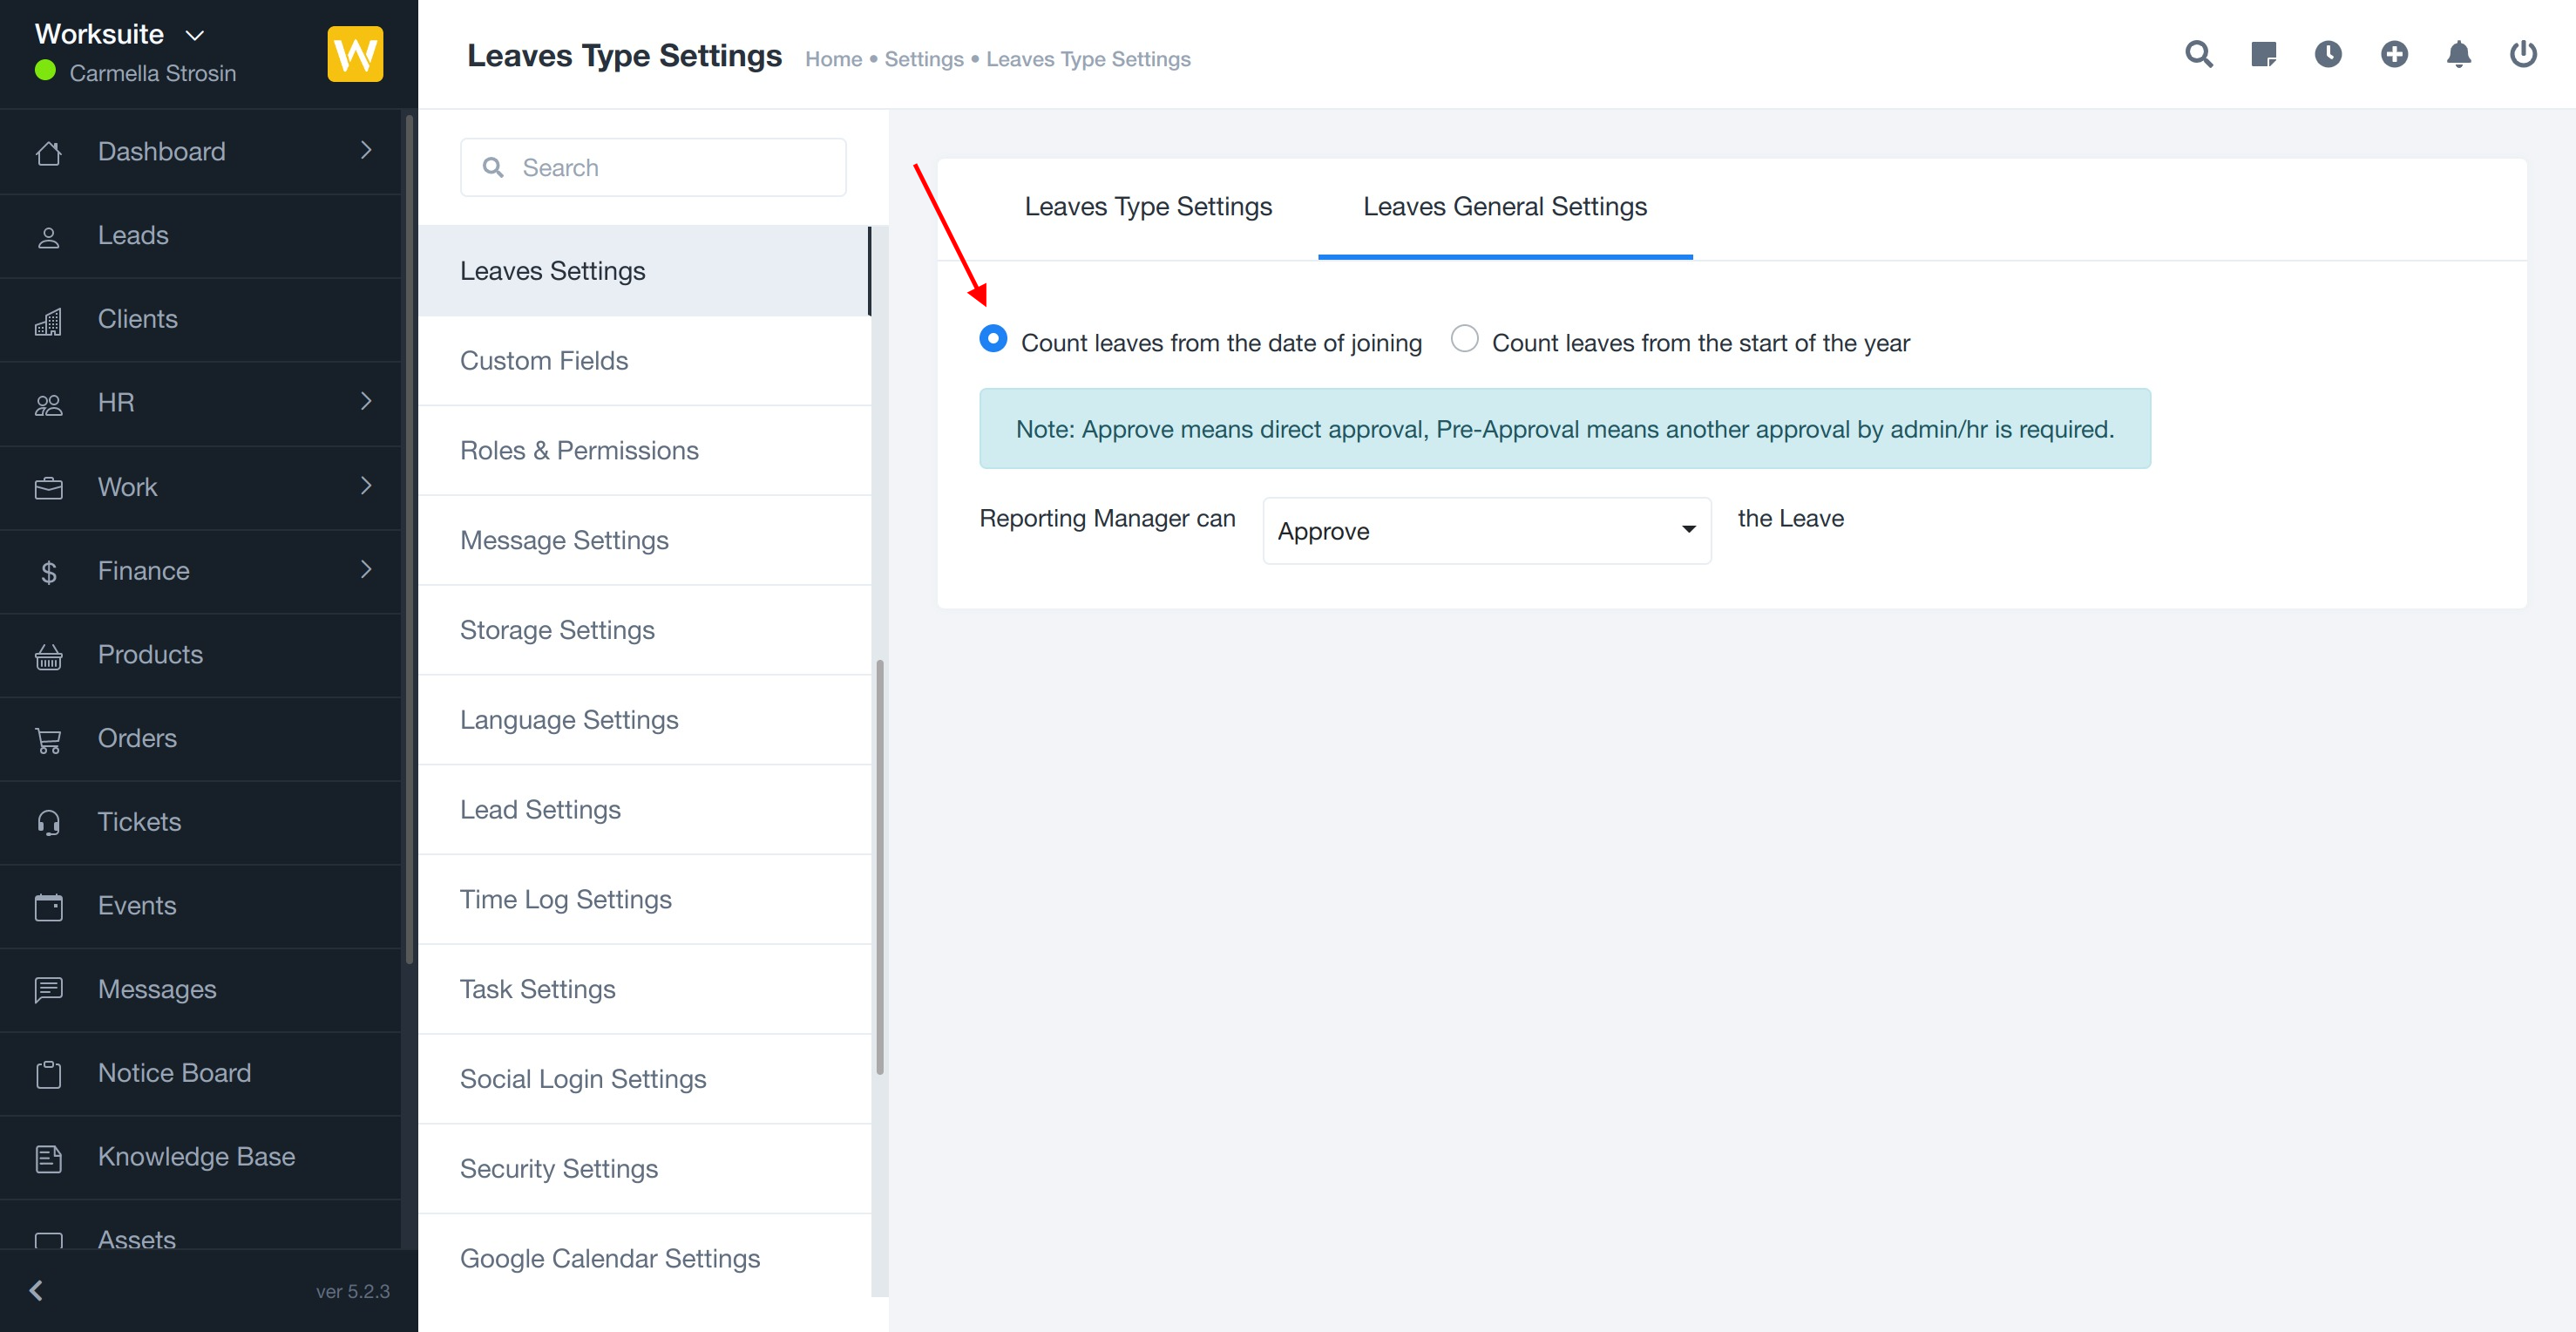
Task: Open the sticky notes icon in header
Action: 2263,54
